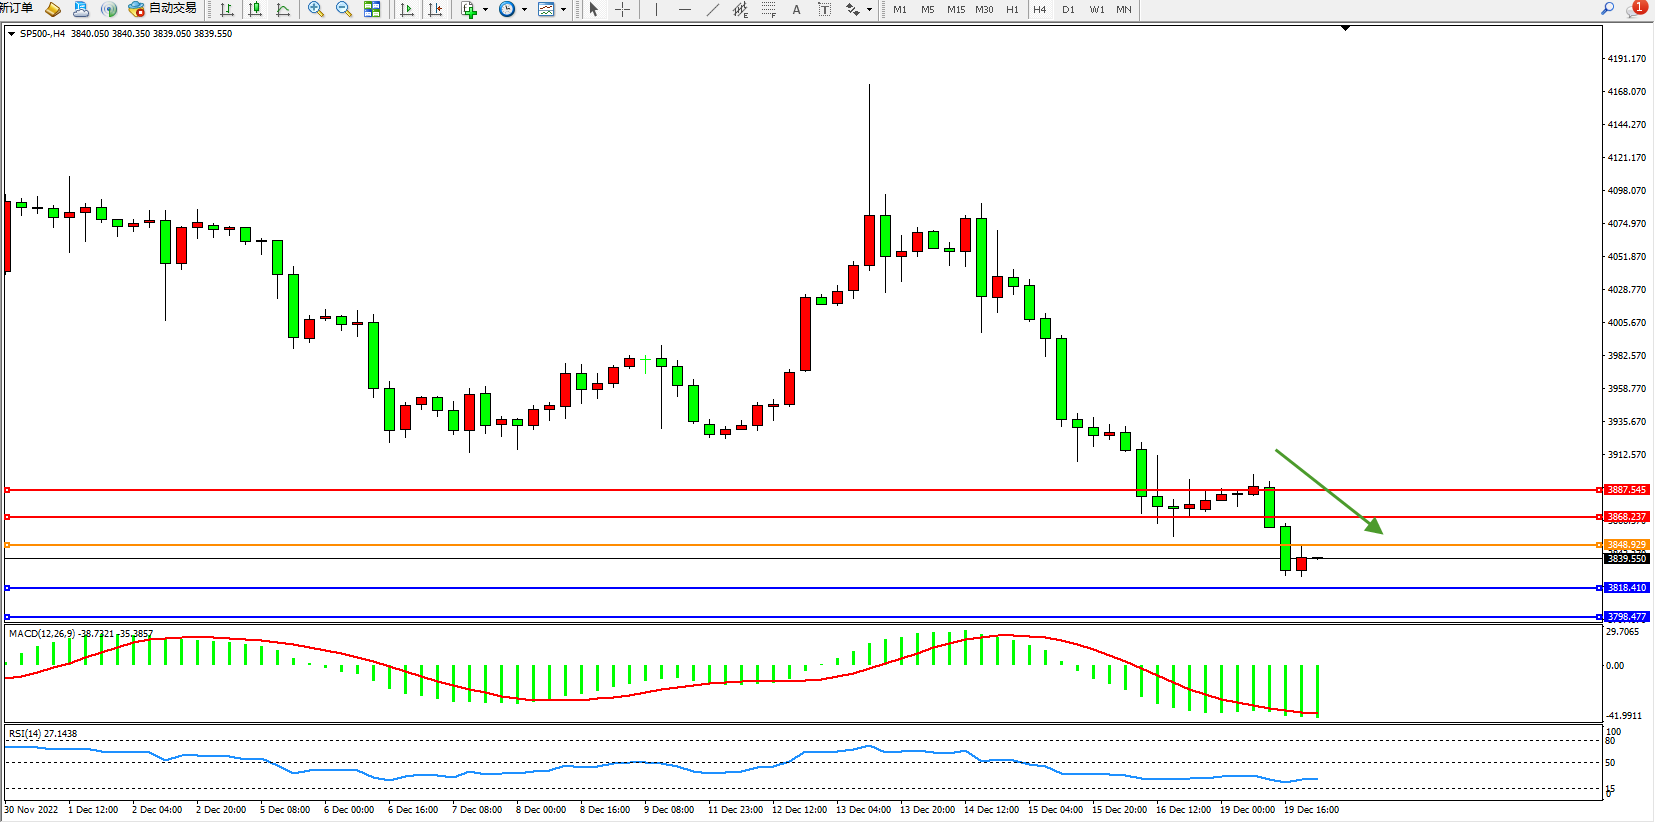
Task: Click the orange 3848.929 price level label
Action: point(1626,545)
